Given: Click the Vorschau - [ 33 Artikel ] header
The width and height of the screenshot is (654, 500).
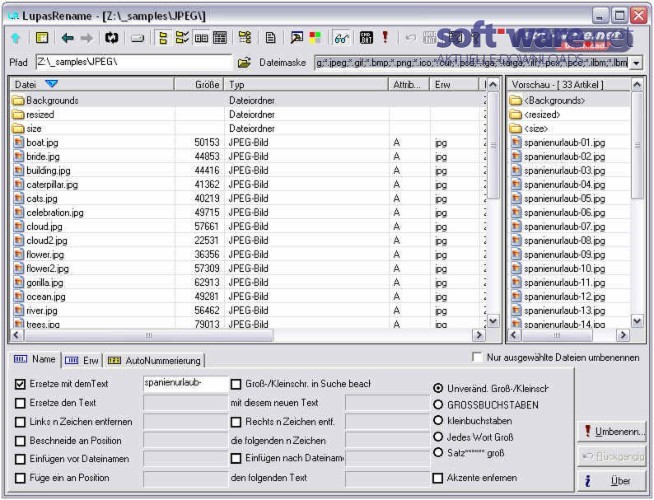Looking at the screenshot, I should pyautogui.click(x=568, y=85).
